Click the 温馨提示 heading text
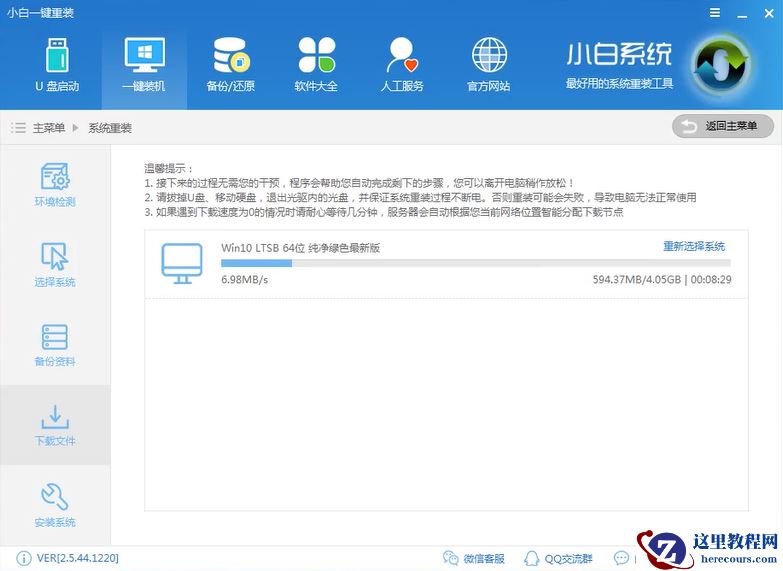The height and width of the screenshot is (571, 783). click(168, 168)
